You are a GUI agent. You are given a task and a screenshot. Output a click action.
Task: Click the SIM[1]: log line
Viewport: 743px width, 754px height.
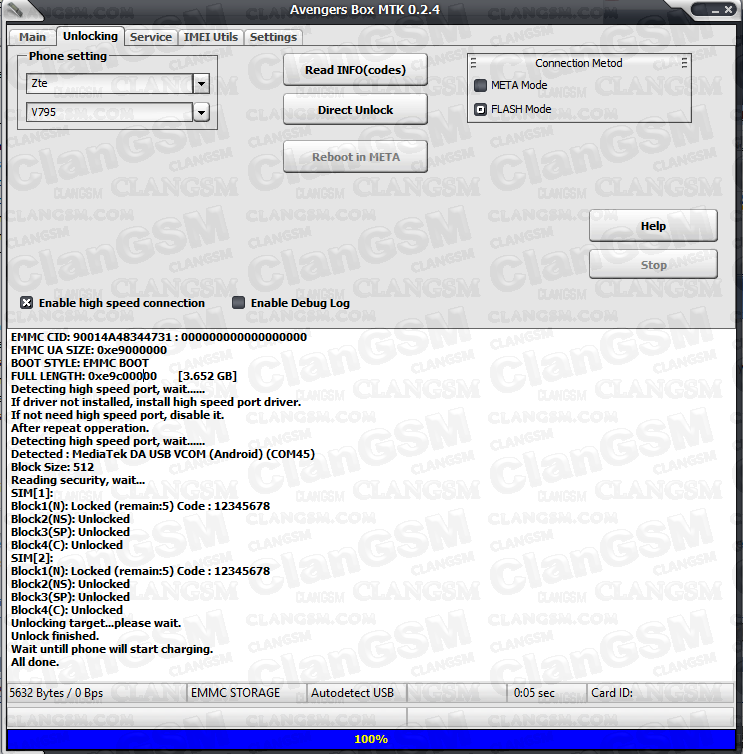32,493
